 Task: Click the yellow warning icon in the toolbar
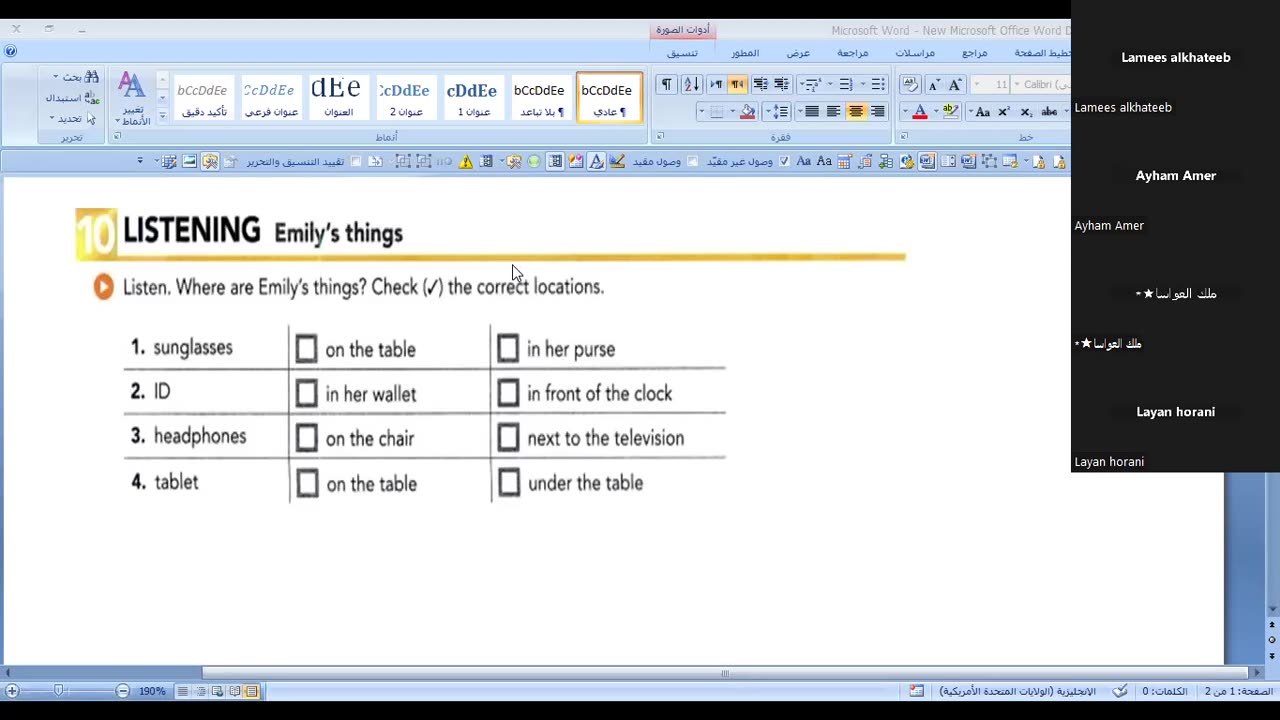coord(465,161)
